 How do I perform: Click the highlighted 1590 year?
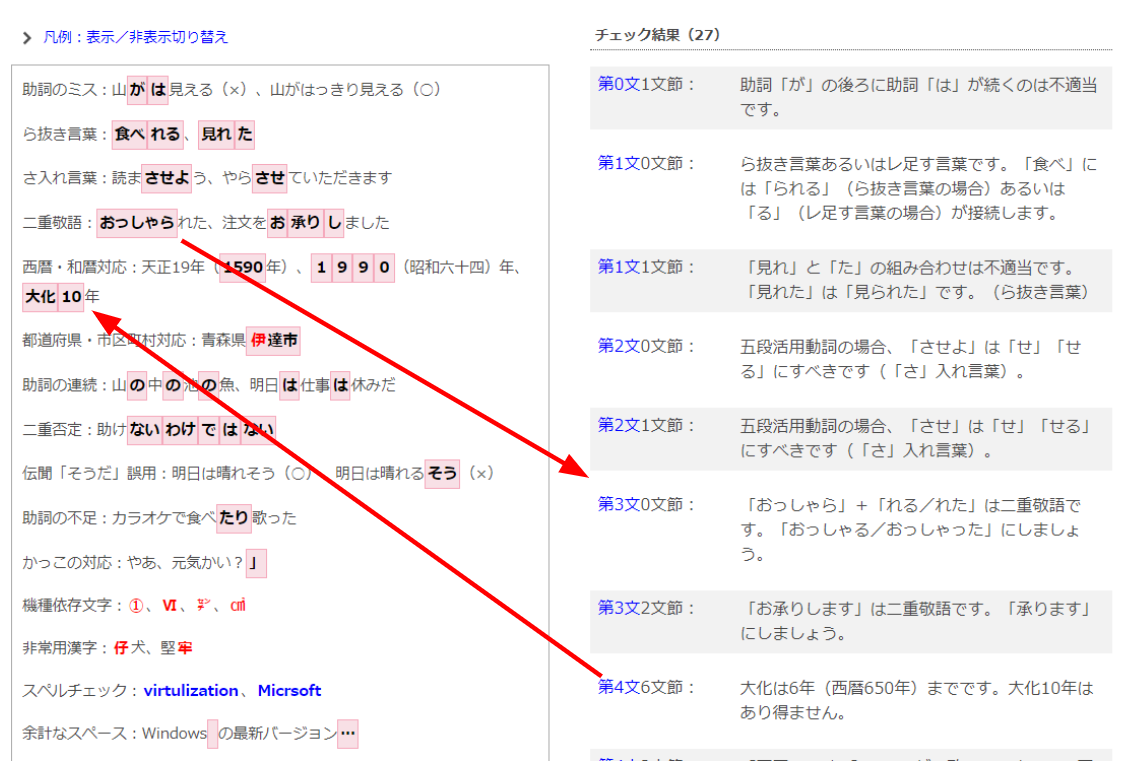tap(244, 267)
